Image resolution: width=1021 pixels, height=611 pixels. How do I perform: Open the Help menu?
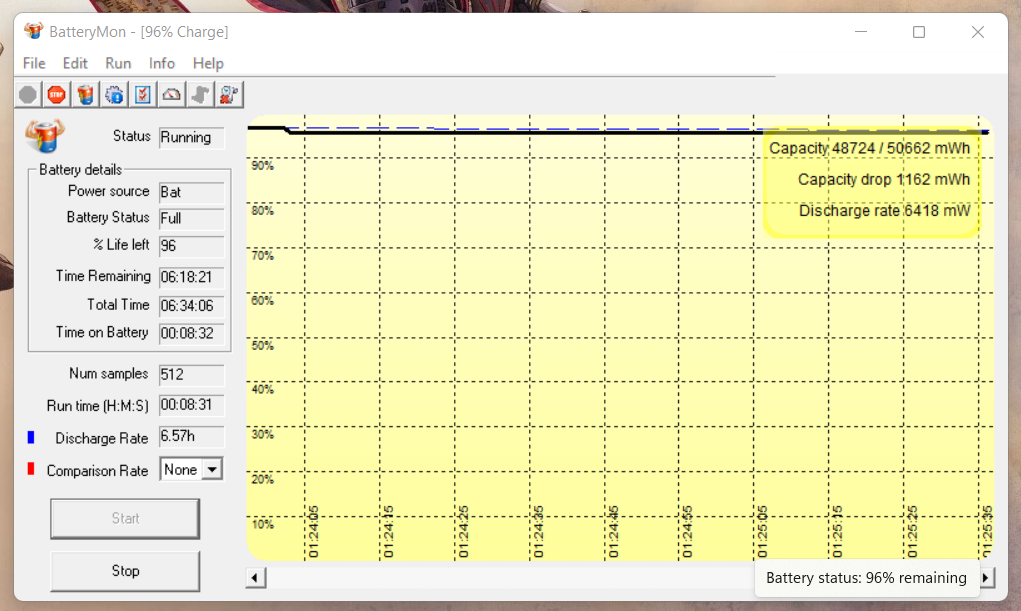[208, 63]
